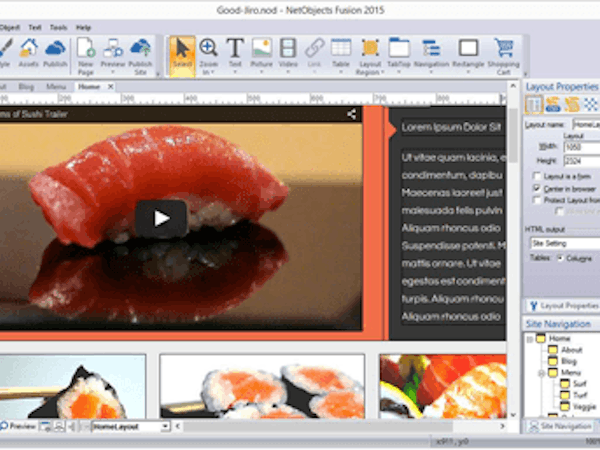The image size is (600, 450).
Task: Click the bottom bar Preview icon
Action: pos(18,426)
